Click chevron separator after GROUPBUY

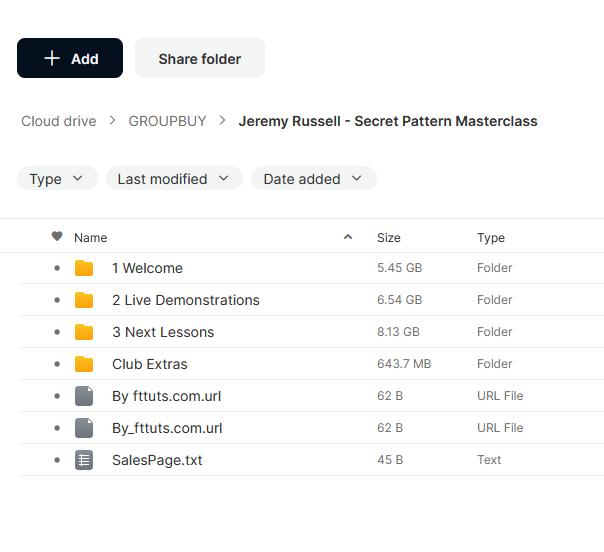tap(222, 121)
